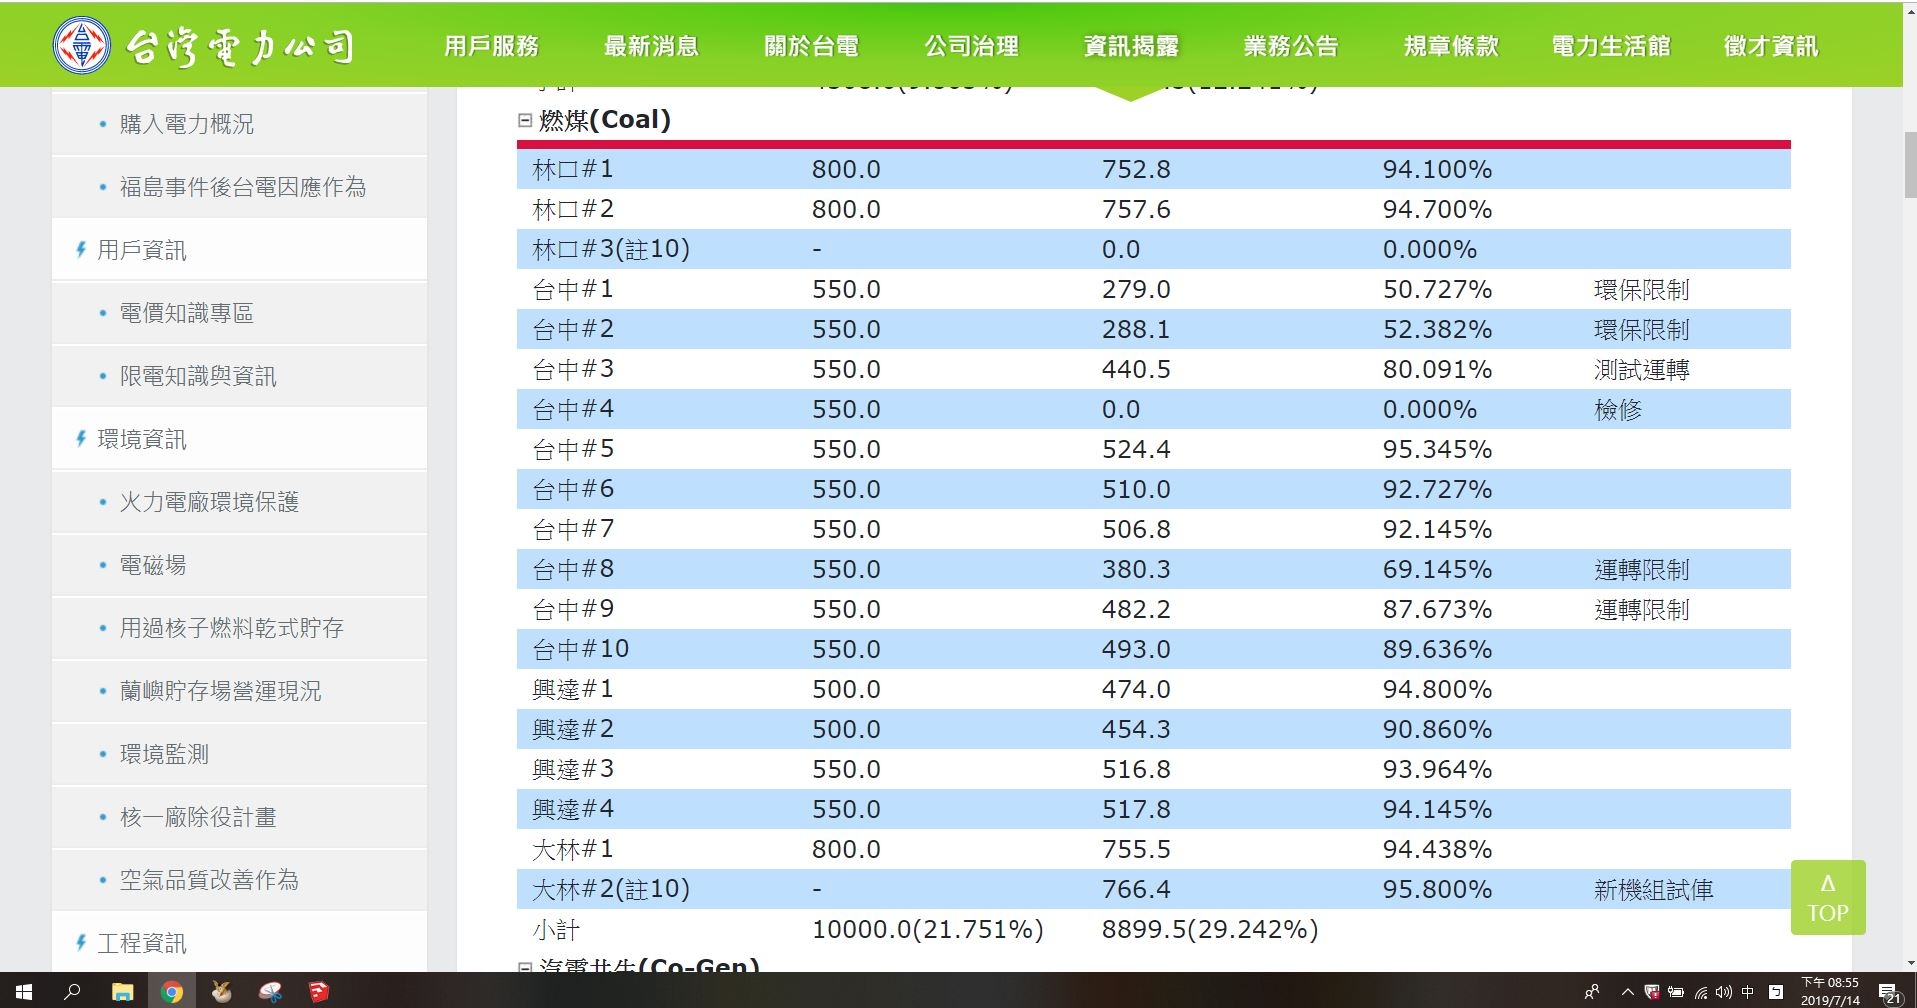
Task: Open the 最新消息 menu
Action: [651, 46]
